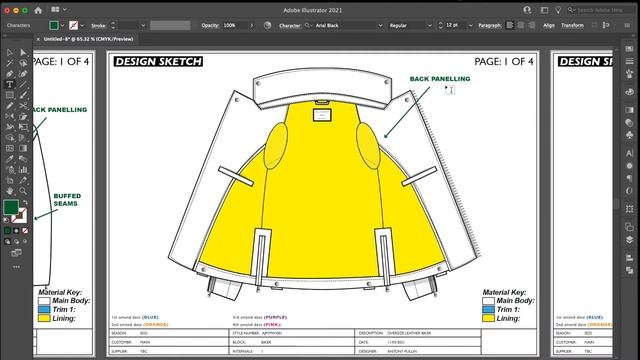Open the Paragraph panel link
The height and width of the screenshot is (360, 640).
tap(489, 25)
